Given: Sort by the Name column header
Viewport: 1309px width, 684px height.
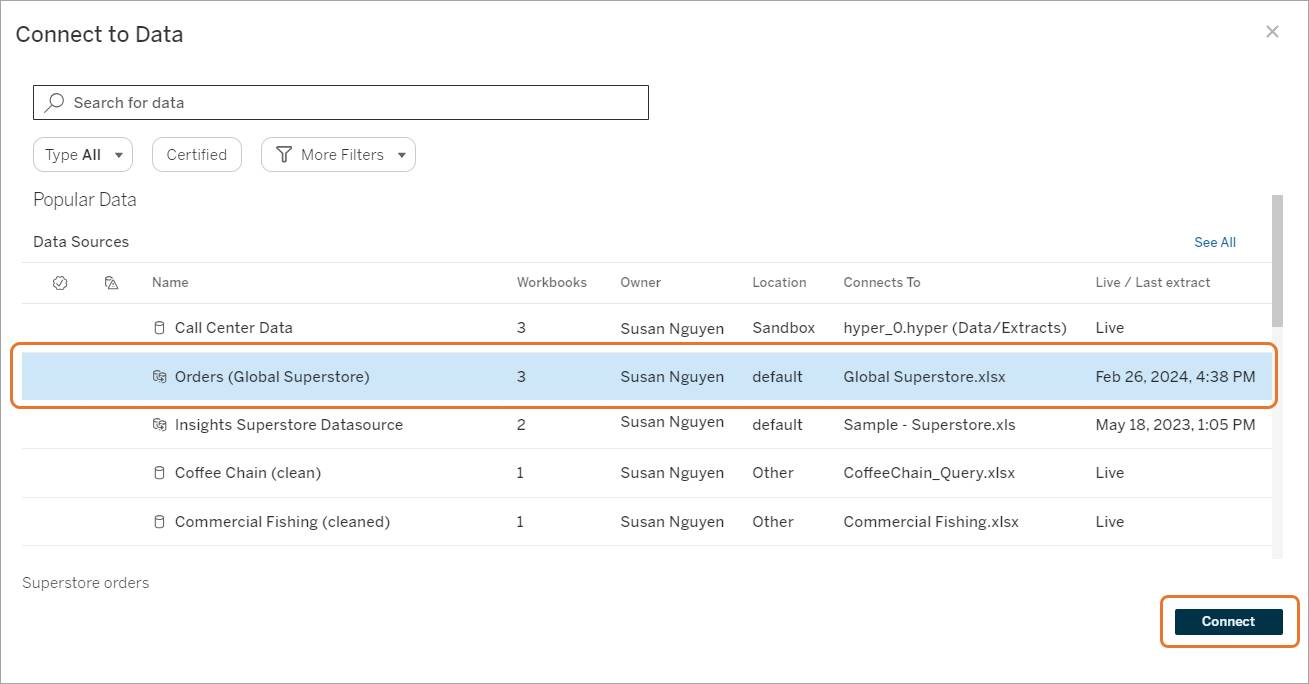Looking at the screenshot, I should (170, 283).
